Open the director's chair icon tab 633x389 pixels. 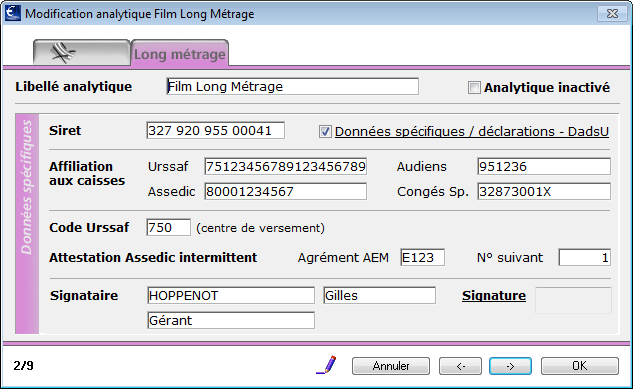click(x=82, y=52)
